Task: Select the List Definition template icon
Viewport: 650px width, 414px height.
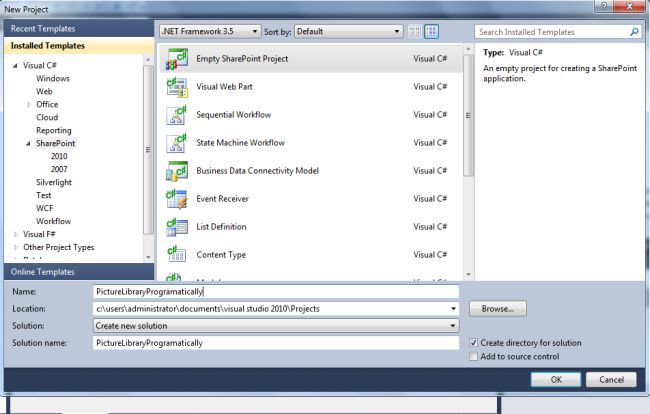Action: pos(177,227)
